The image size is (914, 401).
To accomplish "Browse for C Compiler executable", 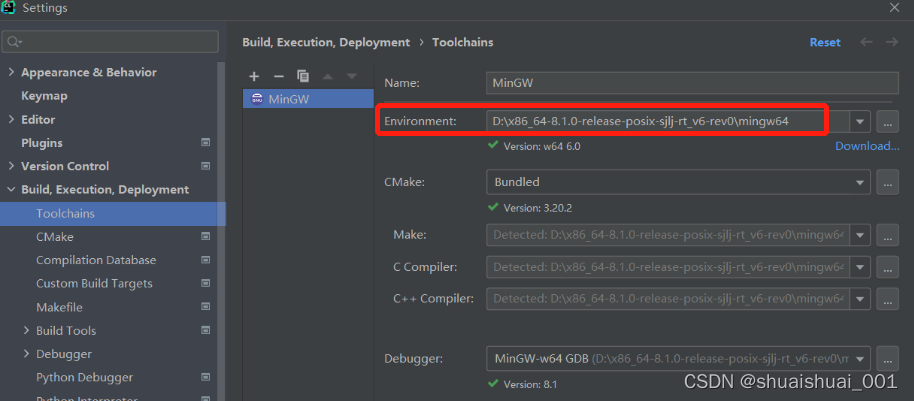I will pyautogui.click(x=887, y=268).
